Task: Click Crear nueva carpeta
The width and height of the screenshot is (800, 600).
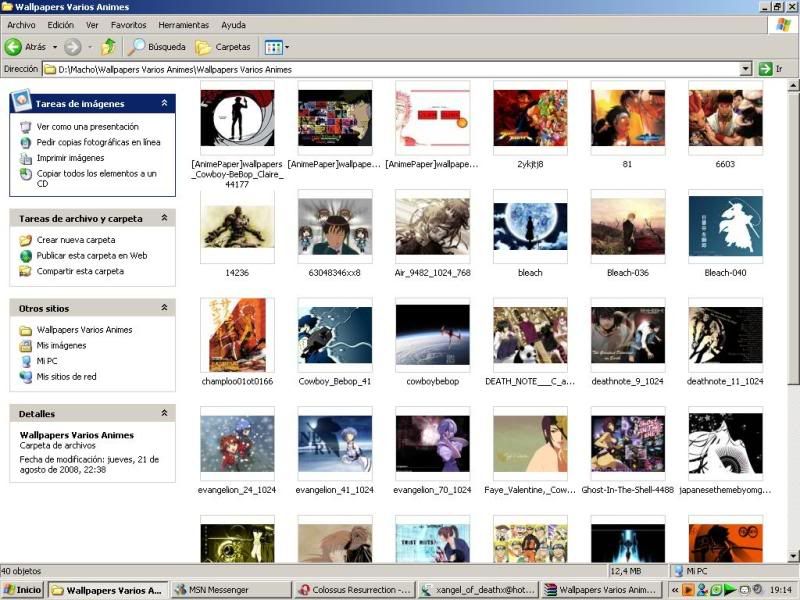Action: pos(76,240)
